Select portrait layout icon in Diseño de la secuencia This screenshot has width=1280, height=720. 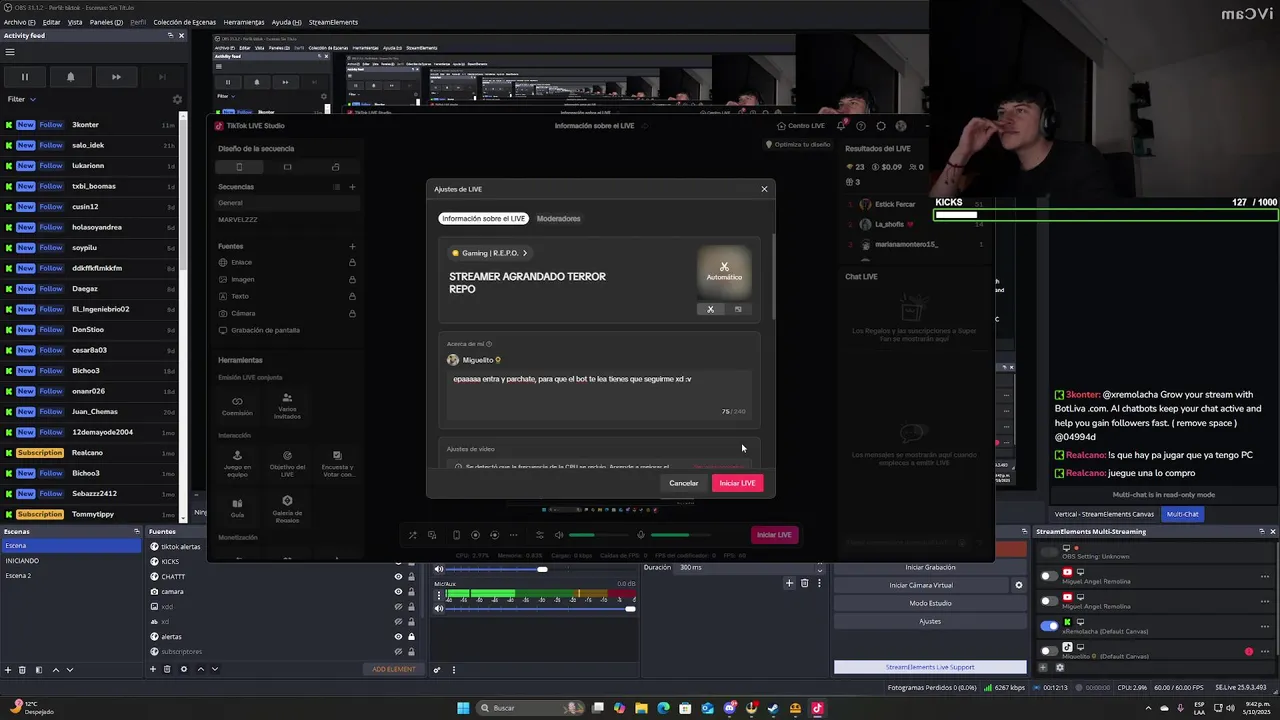point(239,167)
